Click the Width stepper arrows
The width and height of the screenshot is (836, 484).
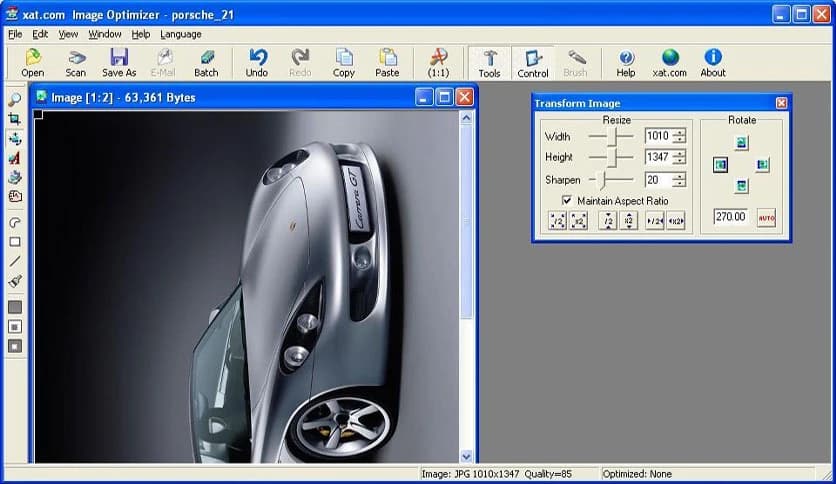pyautogui.click(x=679, y=136)
